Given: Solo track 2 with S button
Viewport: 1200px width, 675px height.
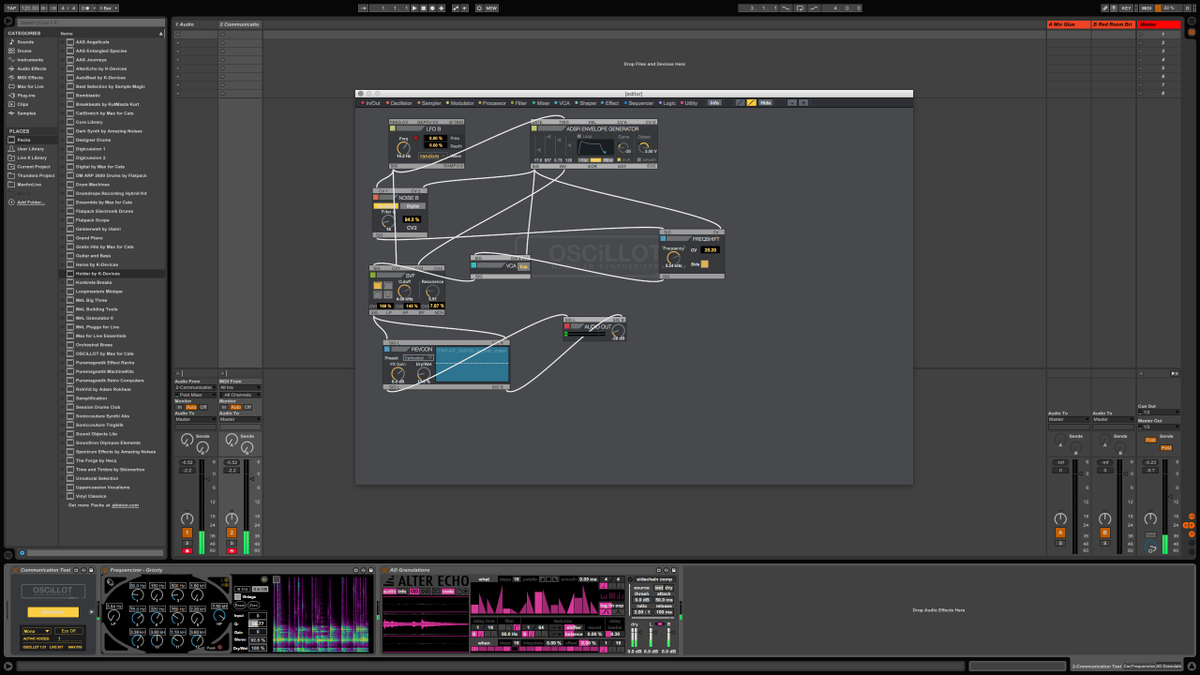Looking at the screenshot, I should point(232,543).
